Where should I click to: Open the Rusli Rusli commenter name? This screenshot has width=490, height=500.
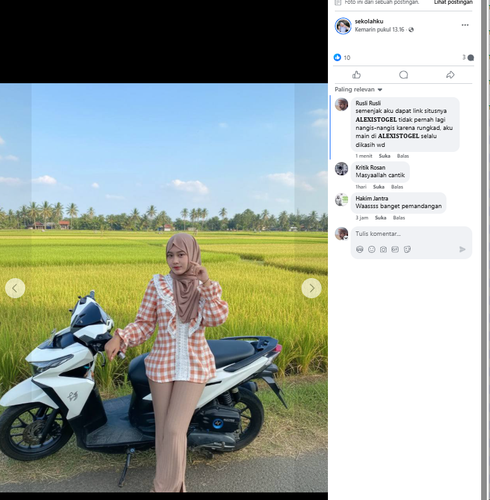click(x=368, y=103)
